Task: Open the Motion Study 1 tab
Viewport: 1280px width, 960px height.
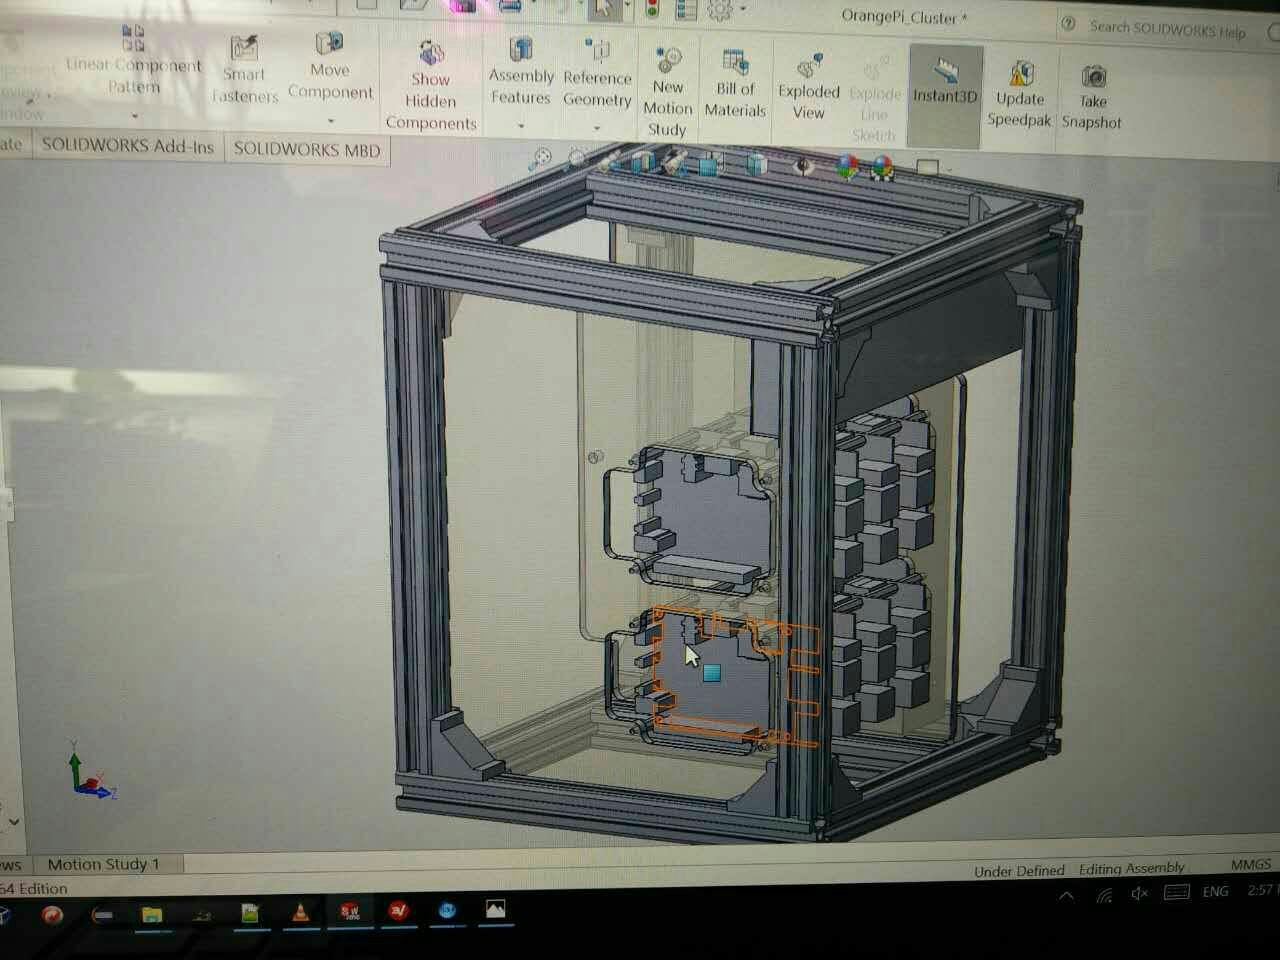Action: (103, 864)
